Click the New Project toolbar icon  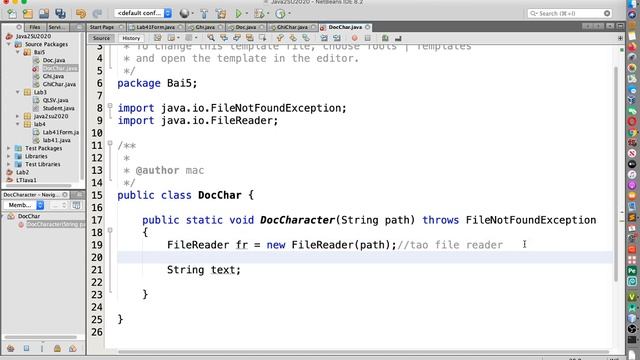tap(28, 13)
